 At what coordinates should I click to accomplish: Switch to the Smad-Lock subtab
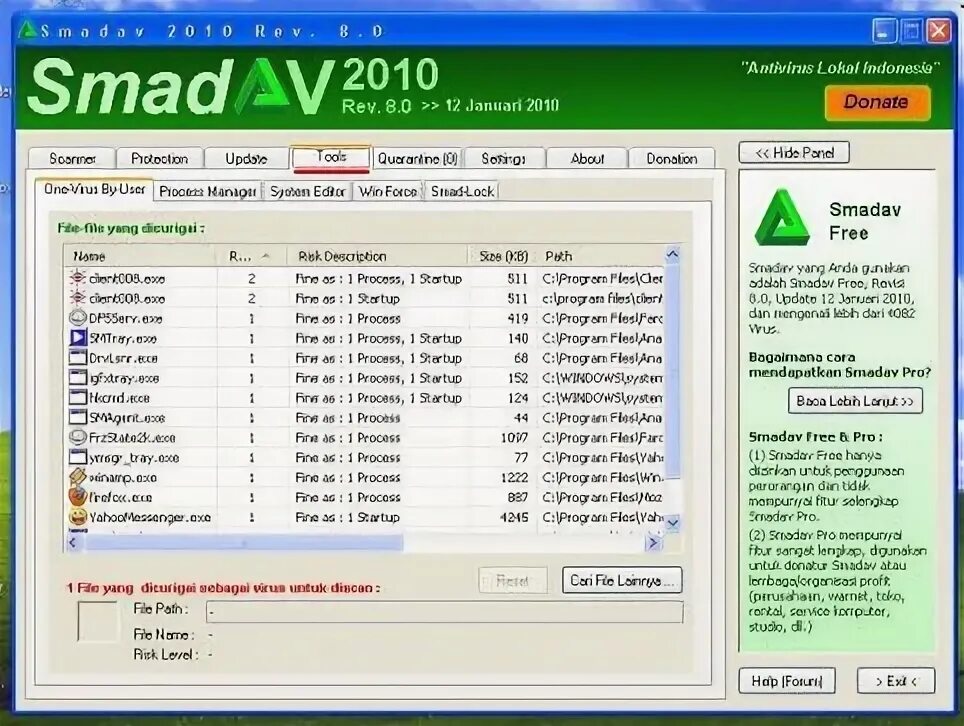click(462, 192)
